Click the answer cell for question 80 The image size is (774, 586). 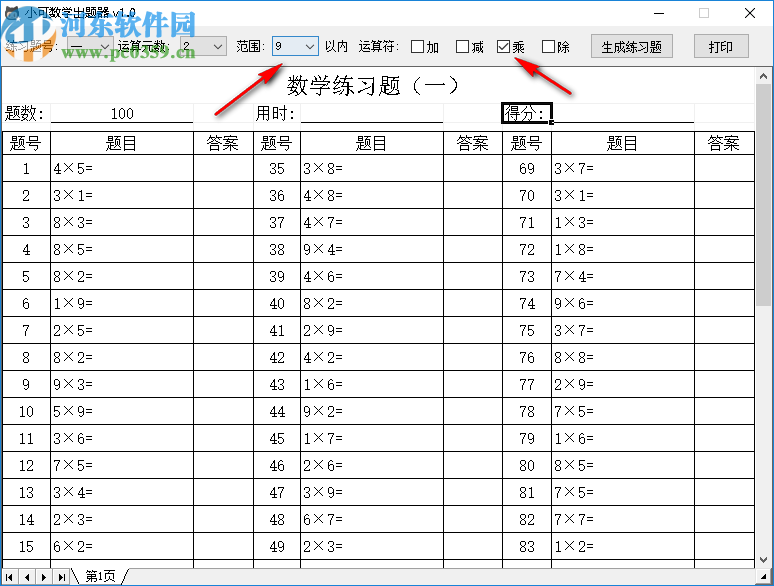pos(724,465)
